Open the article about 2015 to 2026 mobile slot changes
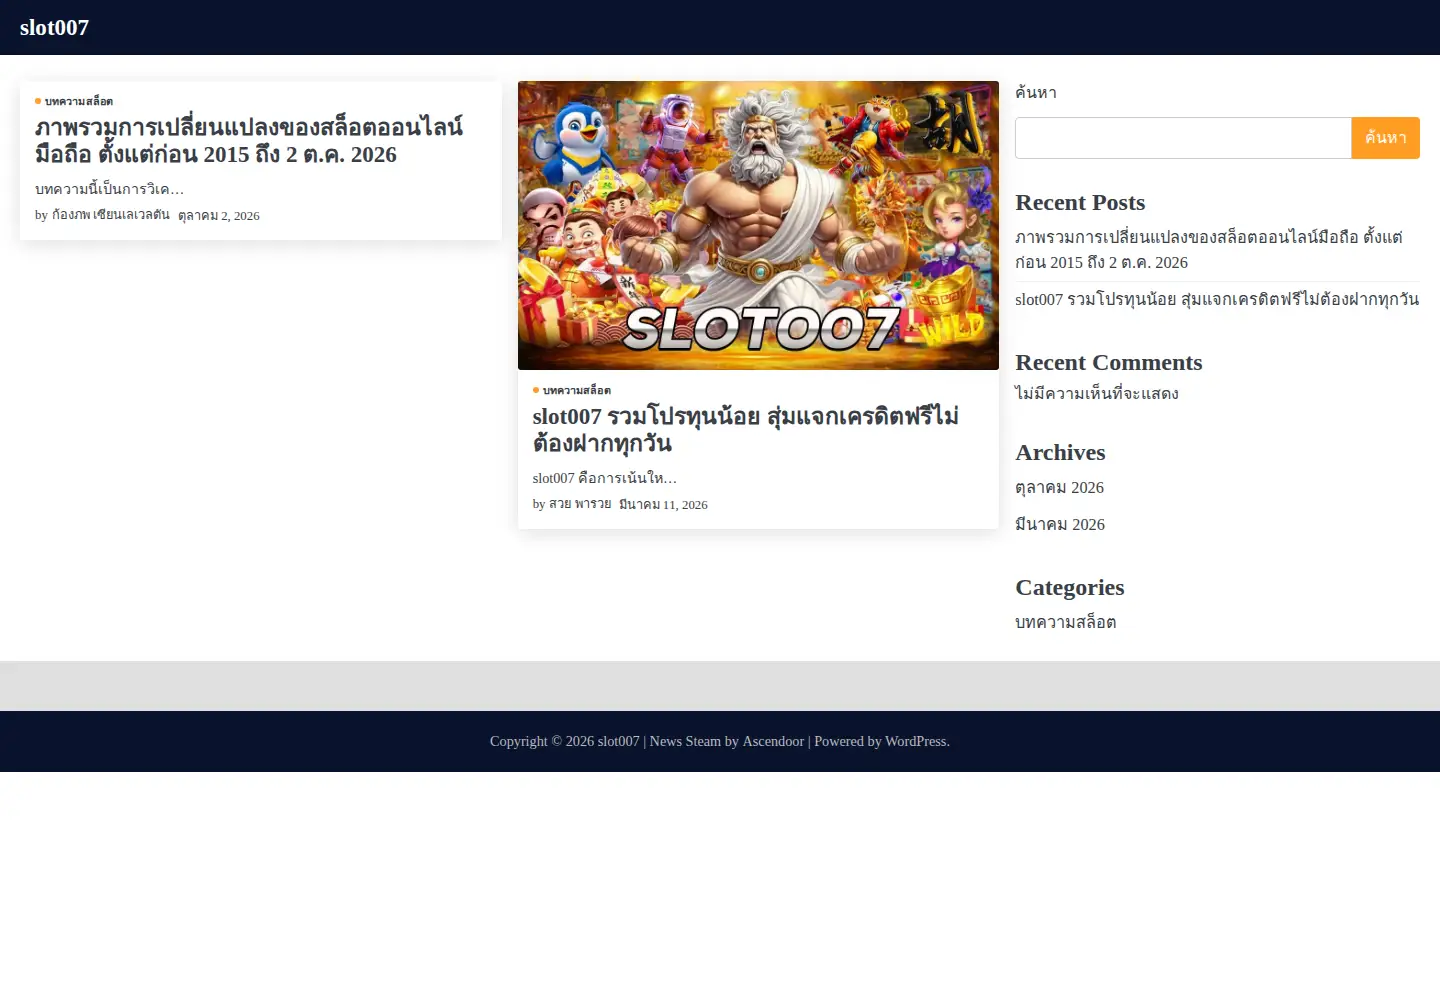This screenshot has width=1440, height=1000. click(249, 141)
